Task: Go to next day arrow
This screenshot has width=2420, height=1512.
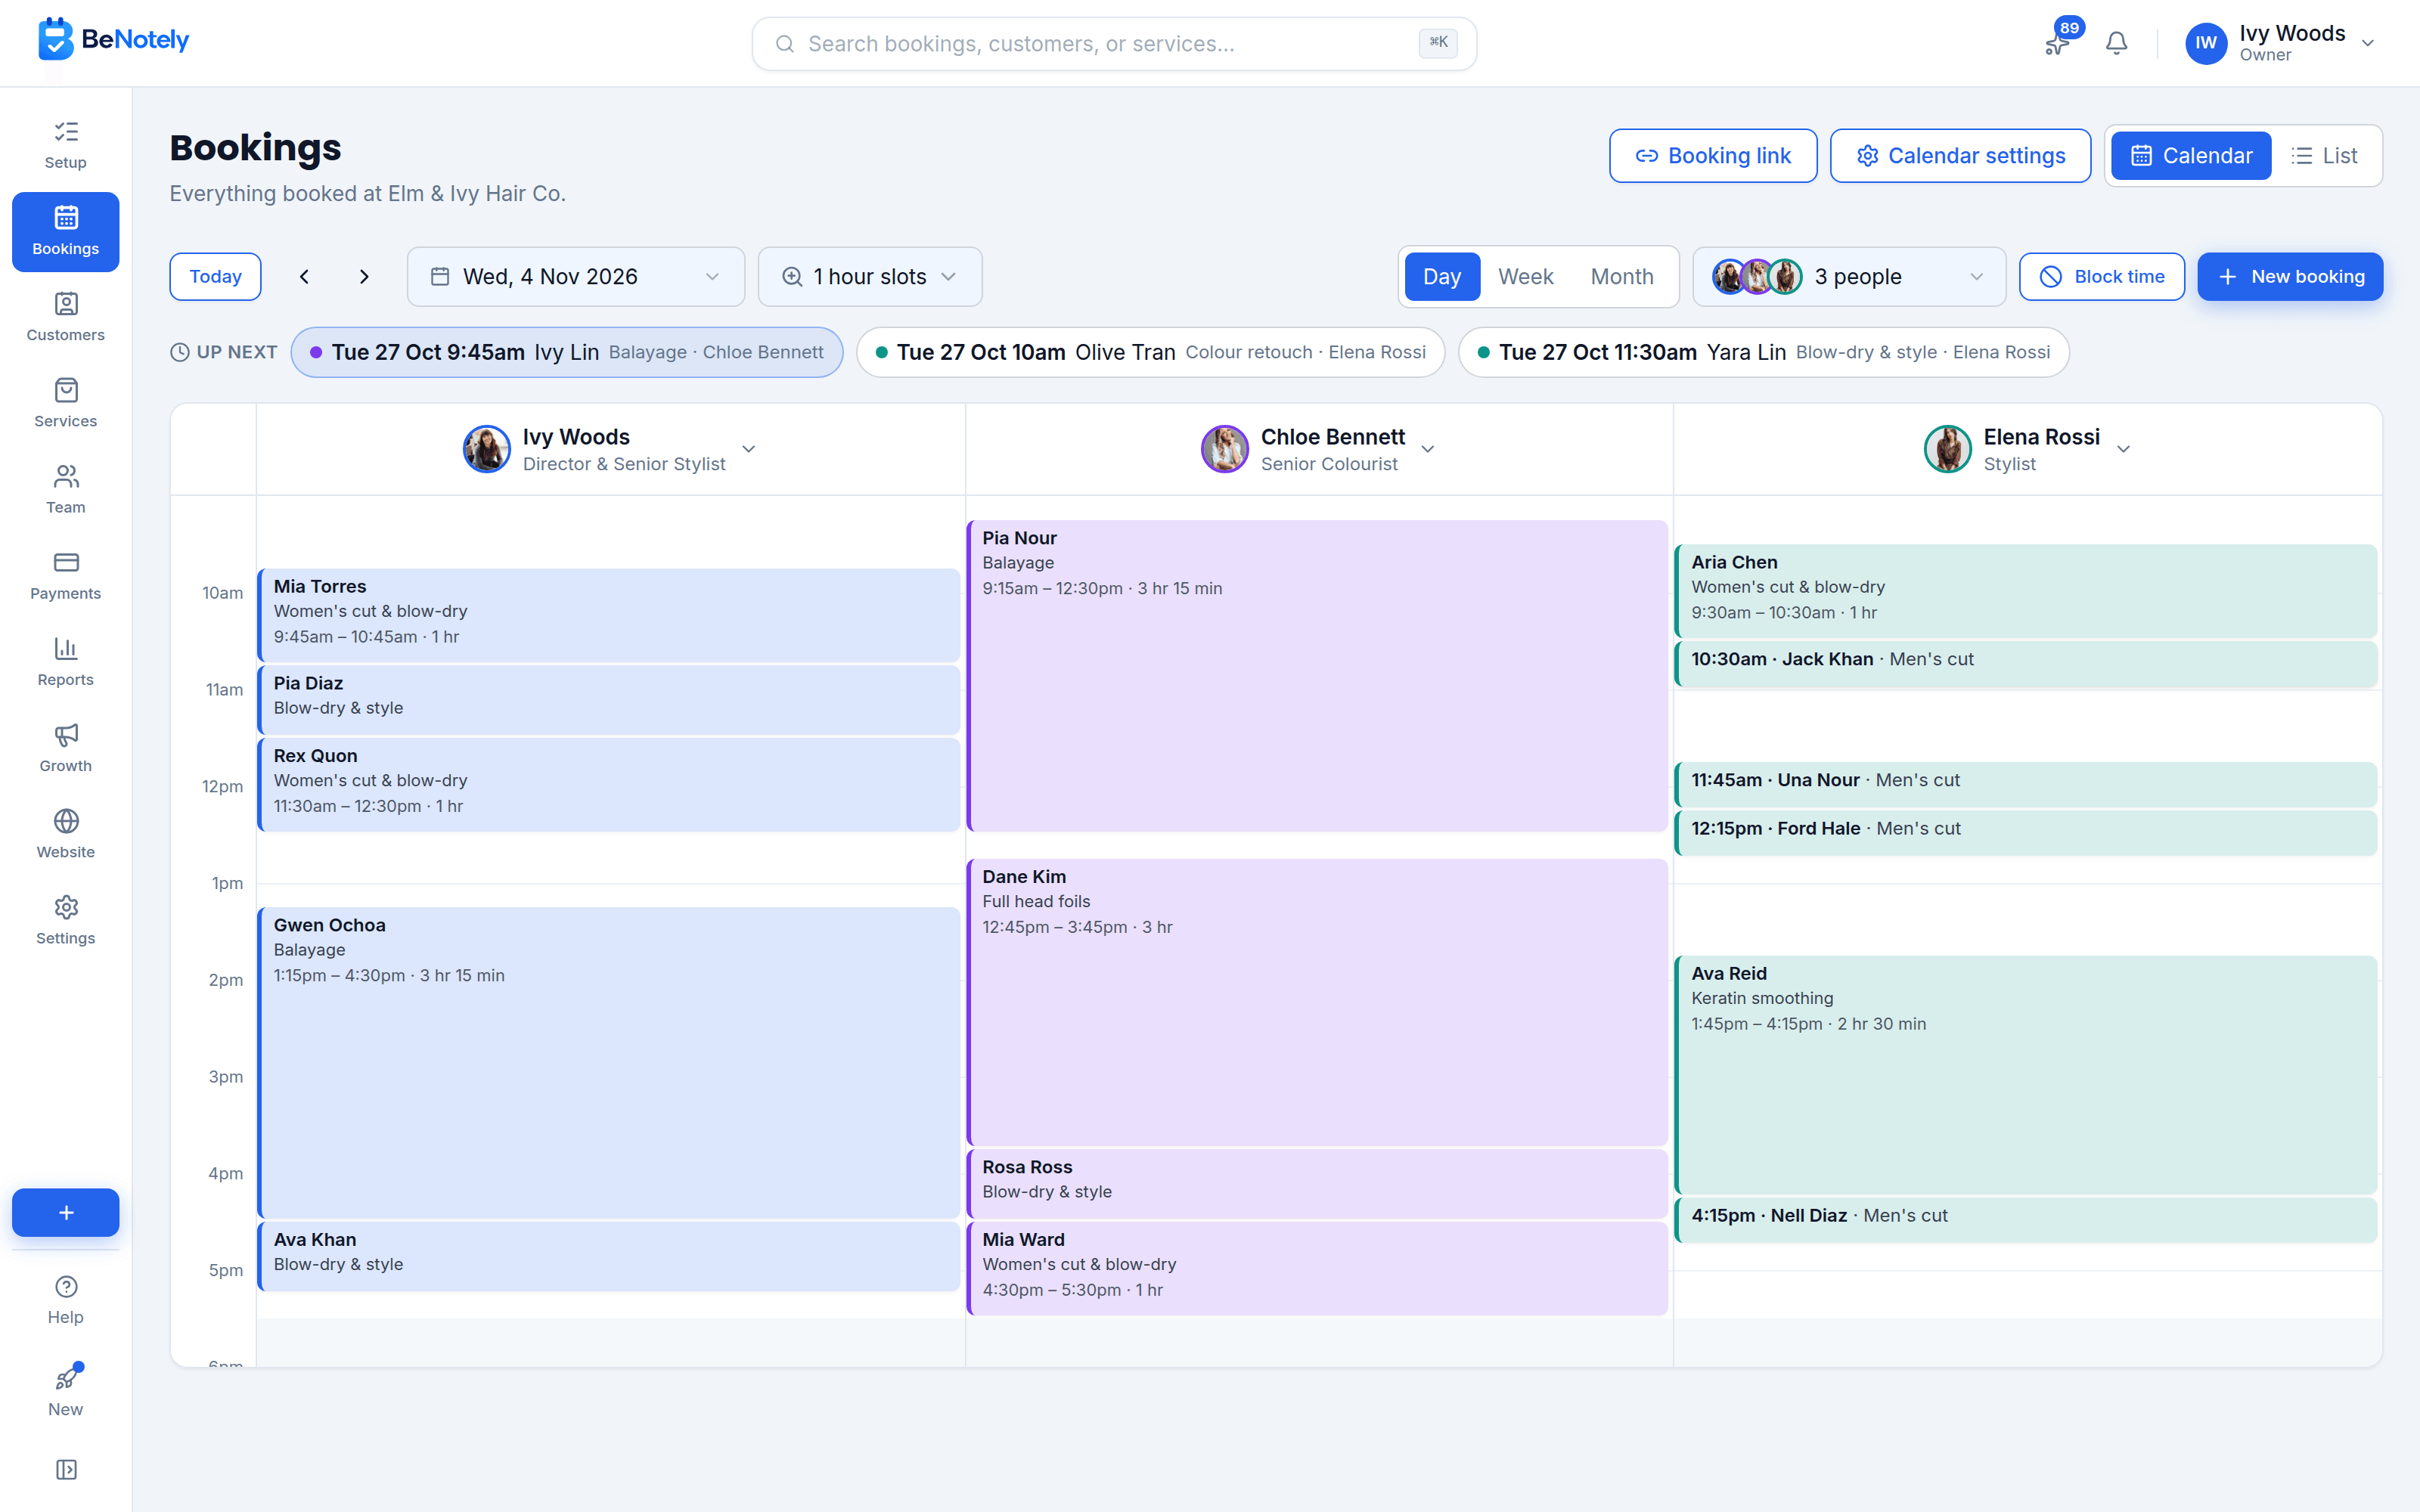Action: coord(364,277)
